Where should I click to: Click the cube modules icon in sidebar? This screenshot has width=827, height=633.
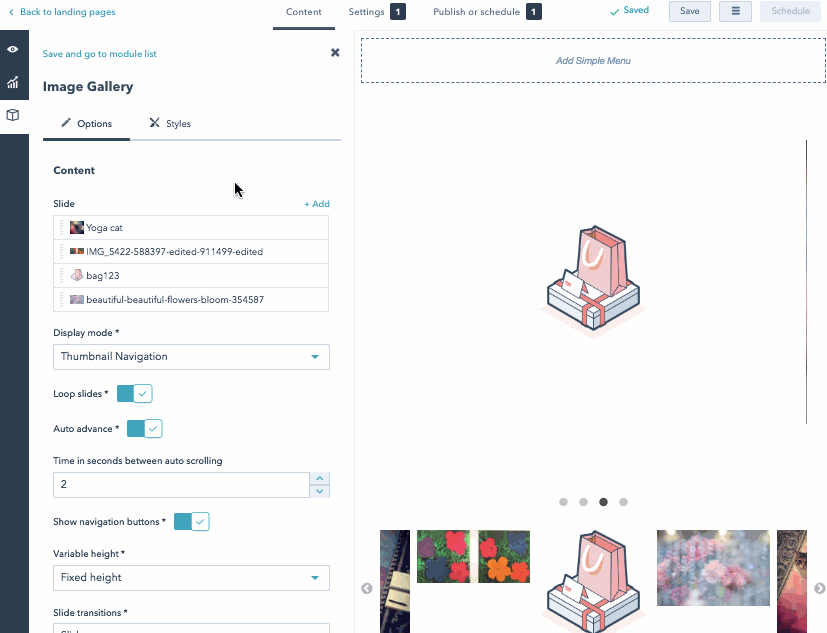[13, 115]
